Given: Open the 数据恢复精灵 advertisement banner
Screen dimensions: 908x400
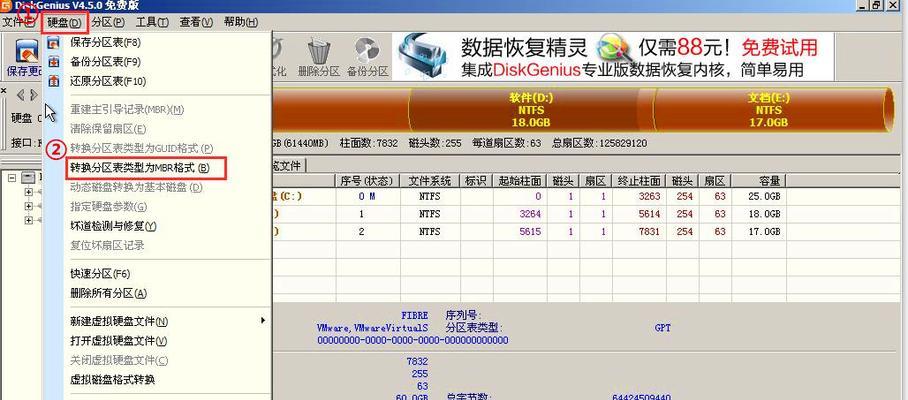Looking at the screenshot, I should 614,56.
